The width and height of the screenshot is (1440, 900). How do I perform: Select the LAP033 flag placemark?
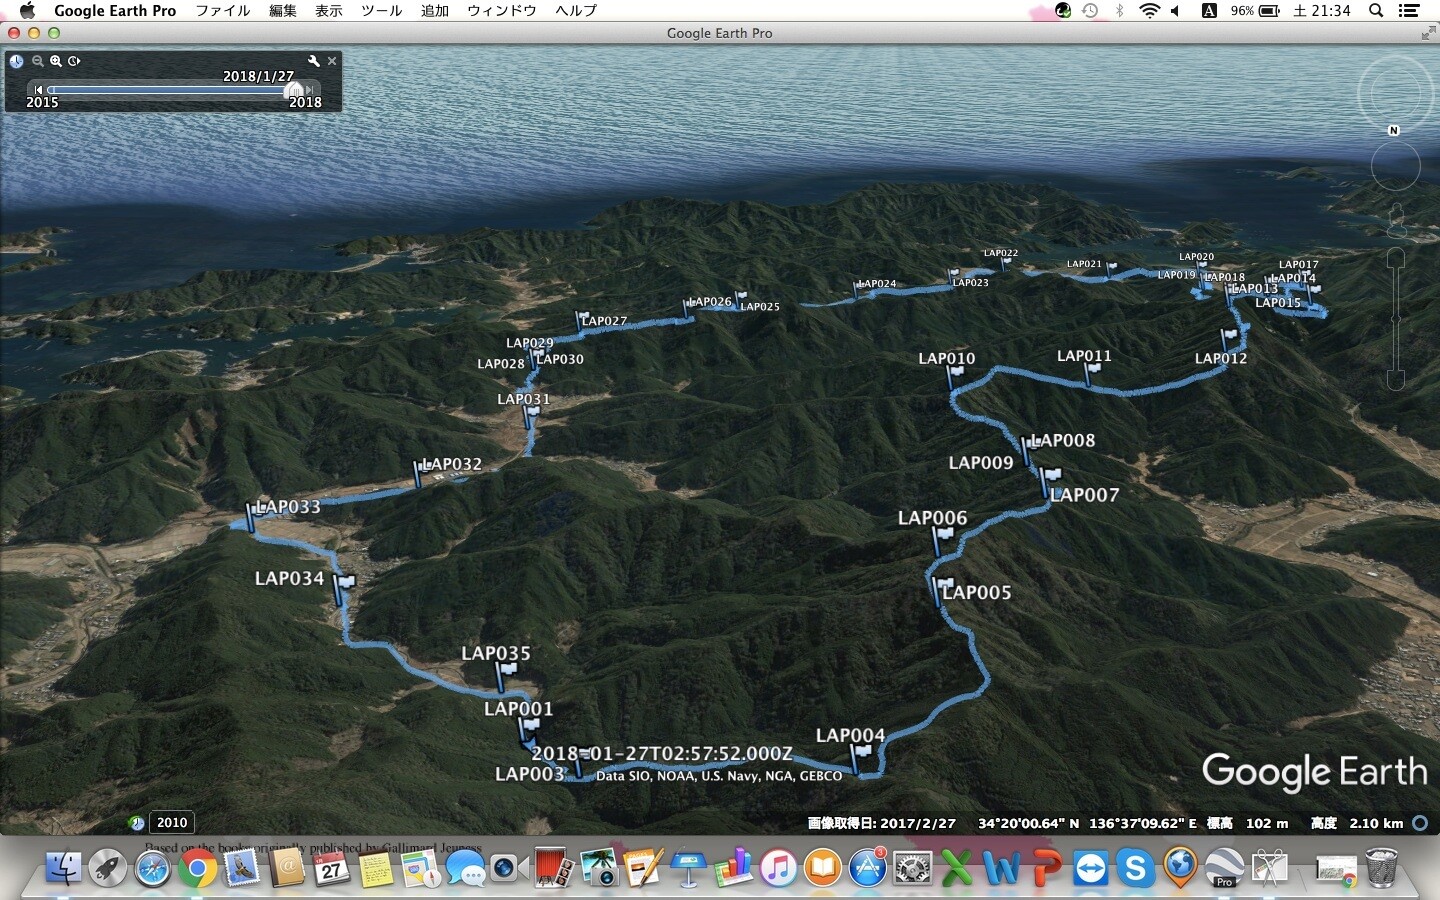tap(251, 516)
